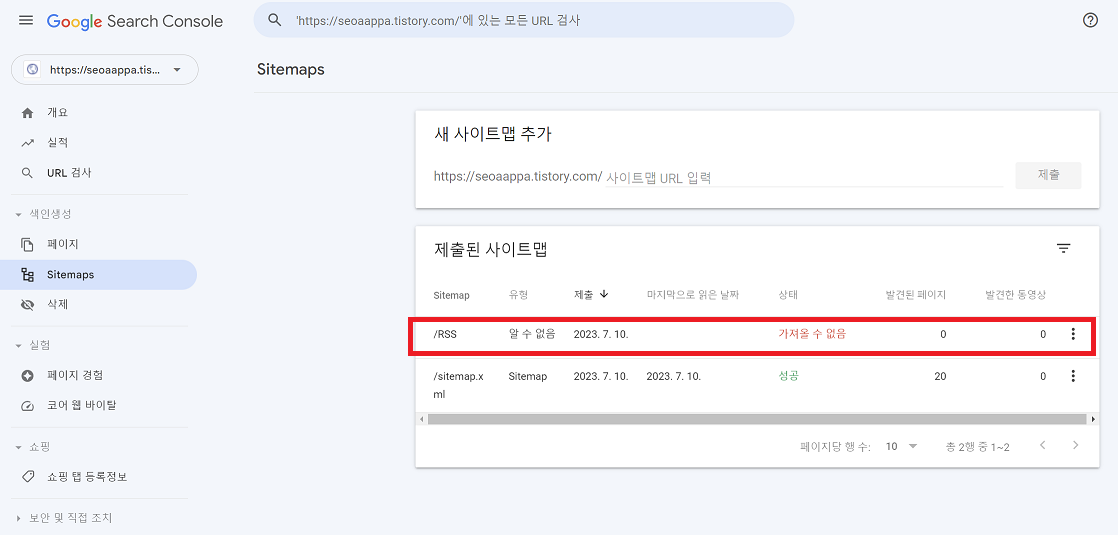1118x535 pixels.
Task: Open the property selector dropdown
Action: click(x=105, y=70)
